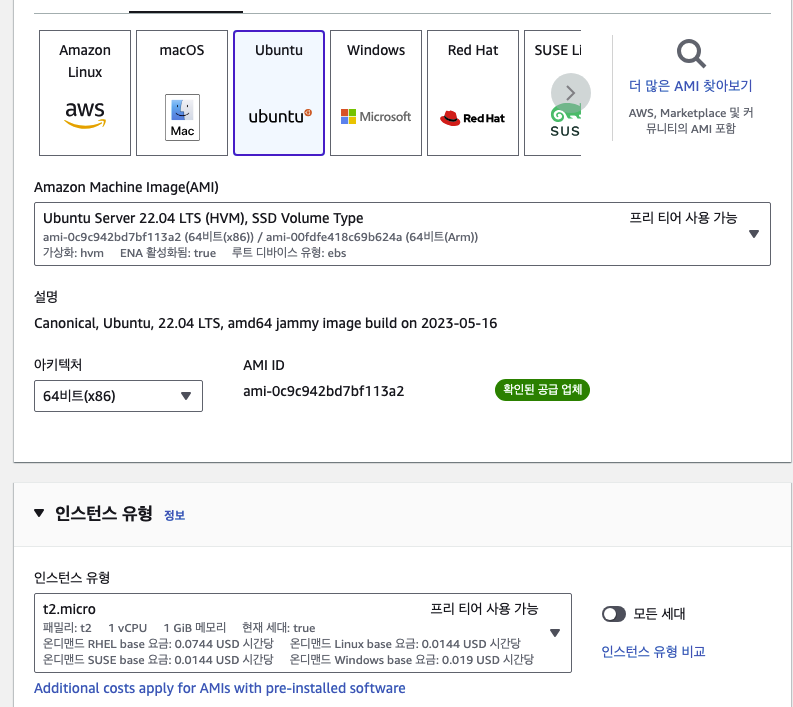Click the next arrow in AMI carousel
This screenshot has height=707, width=793.
[x=570, y=93]
